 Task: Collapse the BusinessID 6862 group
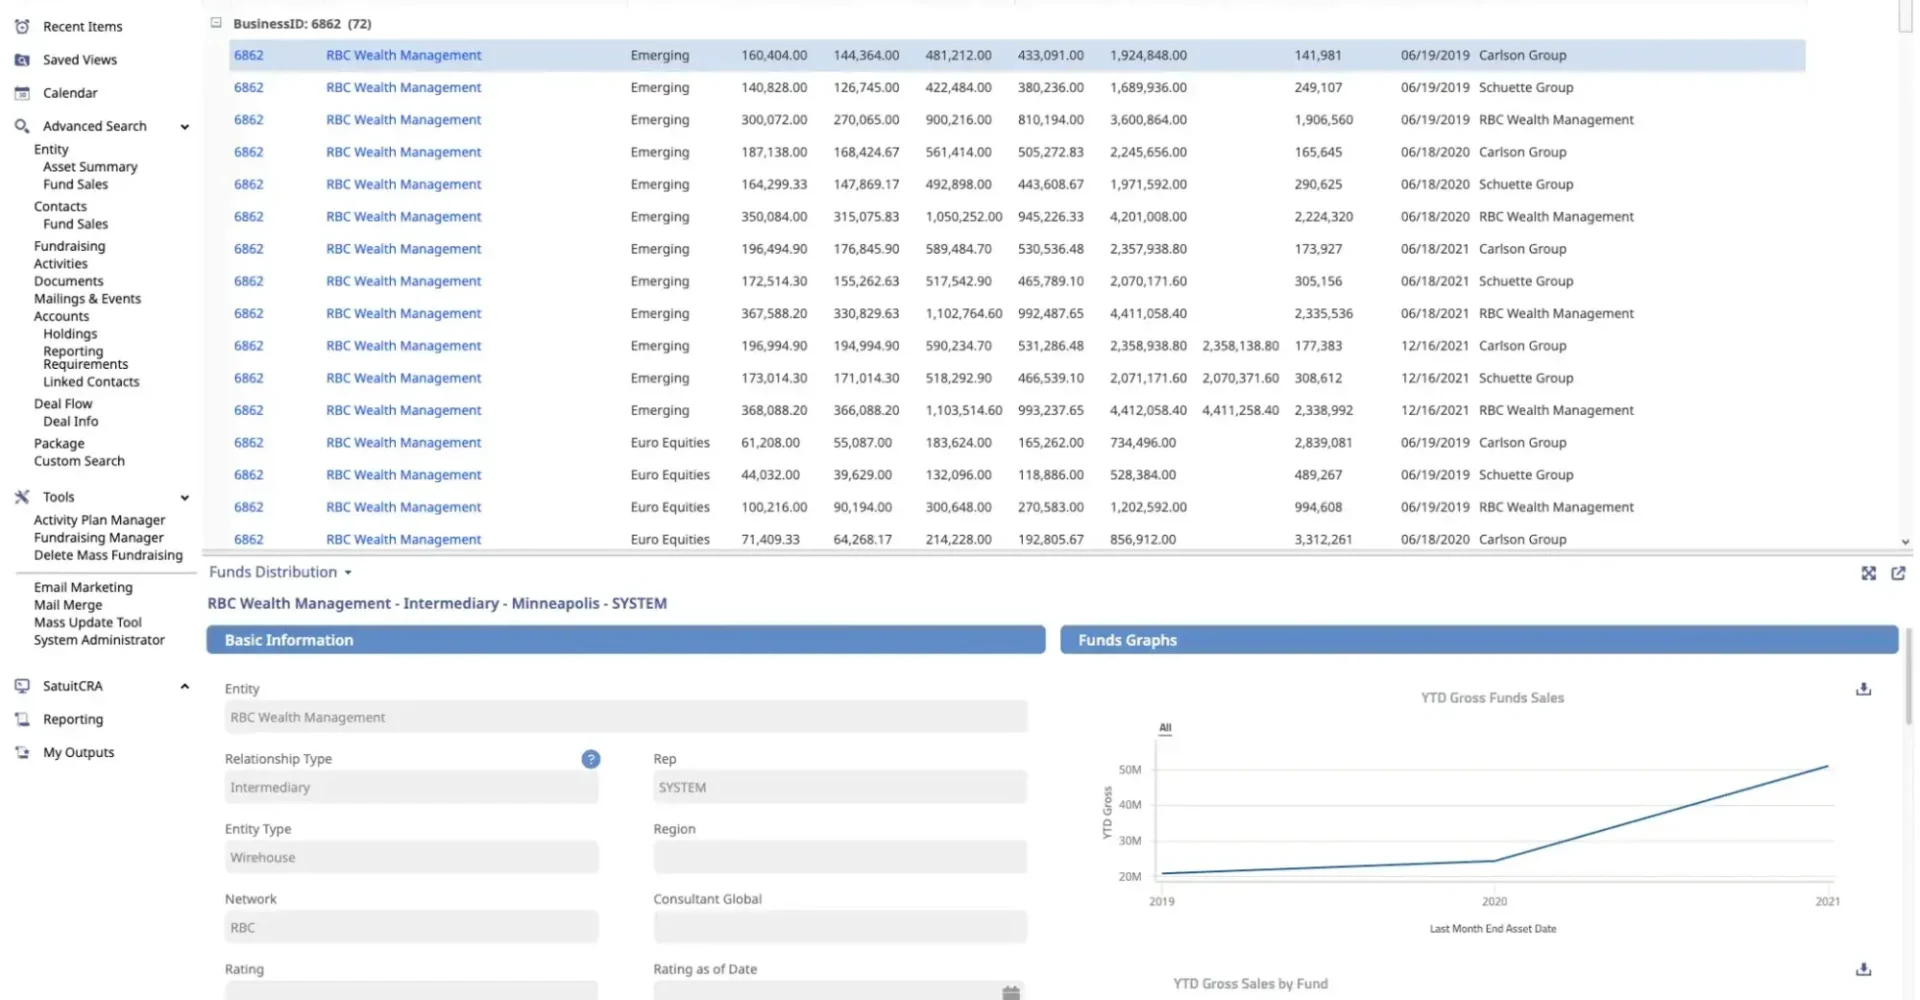(216, 23)
